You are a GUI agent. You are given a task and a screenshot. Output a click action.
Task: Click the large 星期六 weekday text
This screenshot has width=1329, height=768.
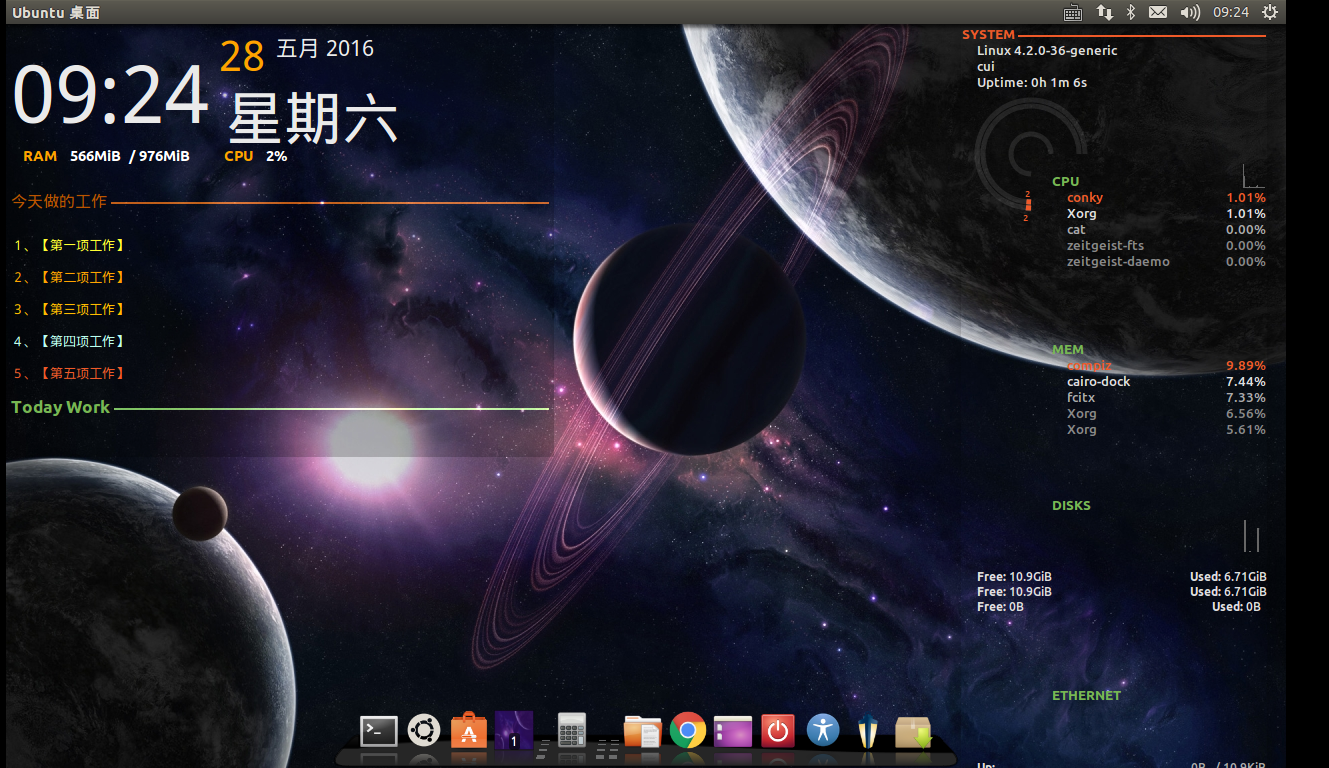313,119
